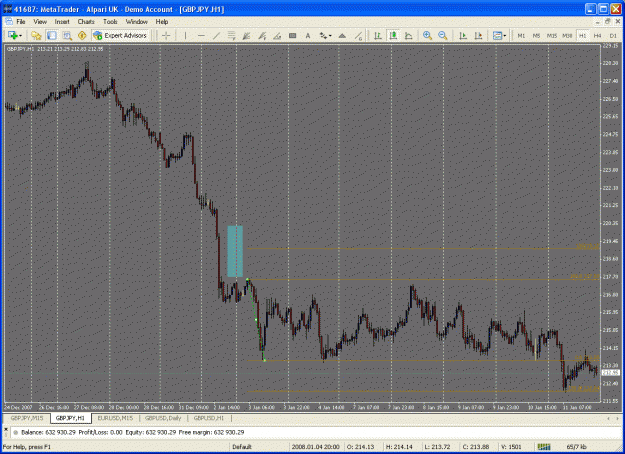The height and width of the screenshot is (454, 625).
Task: Open the View menu
Action: (40, 22)
